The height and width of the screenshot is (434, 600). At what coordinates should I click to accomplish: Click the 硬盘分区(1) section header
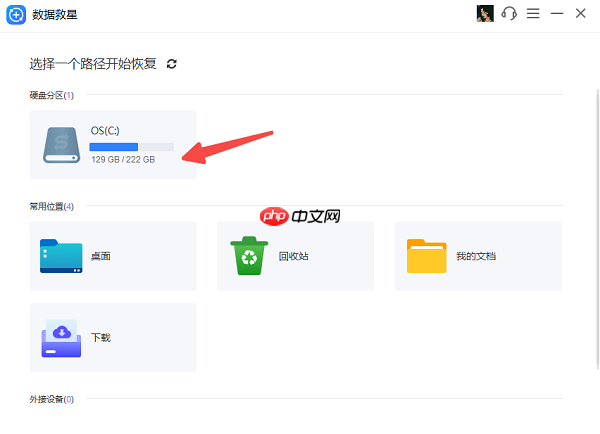click(x=51, y=95)
